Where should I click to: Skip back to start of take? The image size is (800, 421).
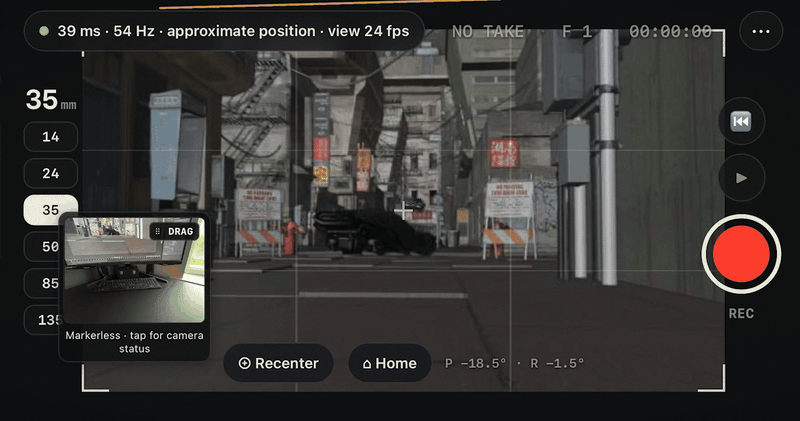(741, 121)
